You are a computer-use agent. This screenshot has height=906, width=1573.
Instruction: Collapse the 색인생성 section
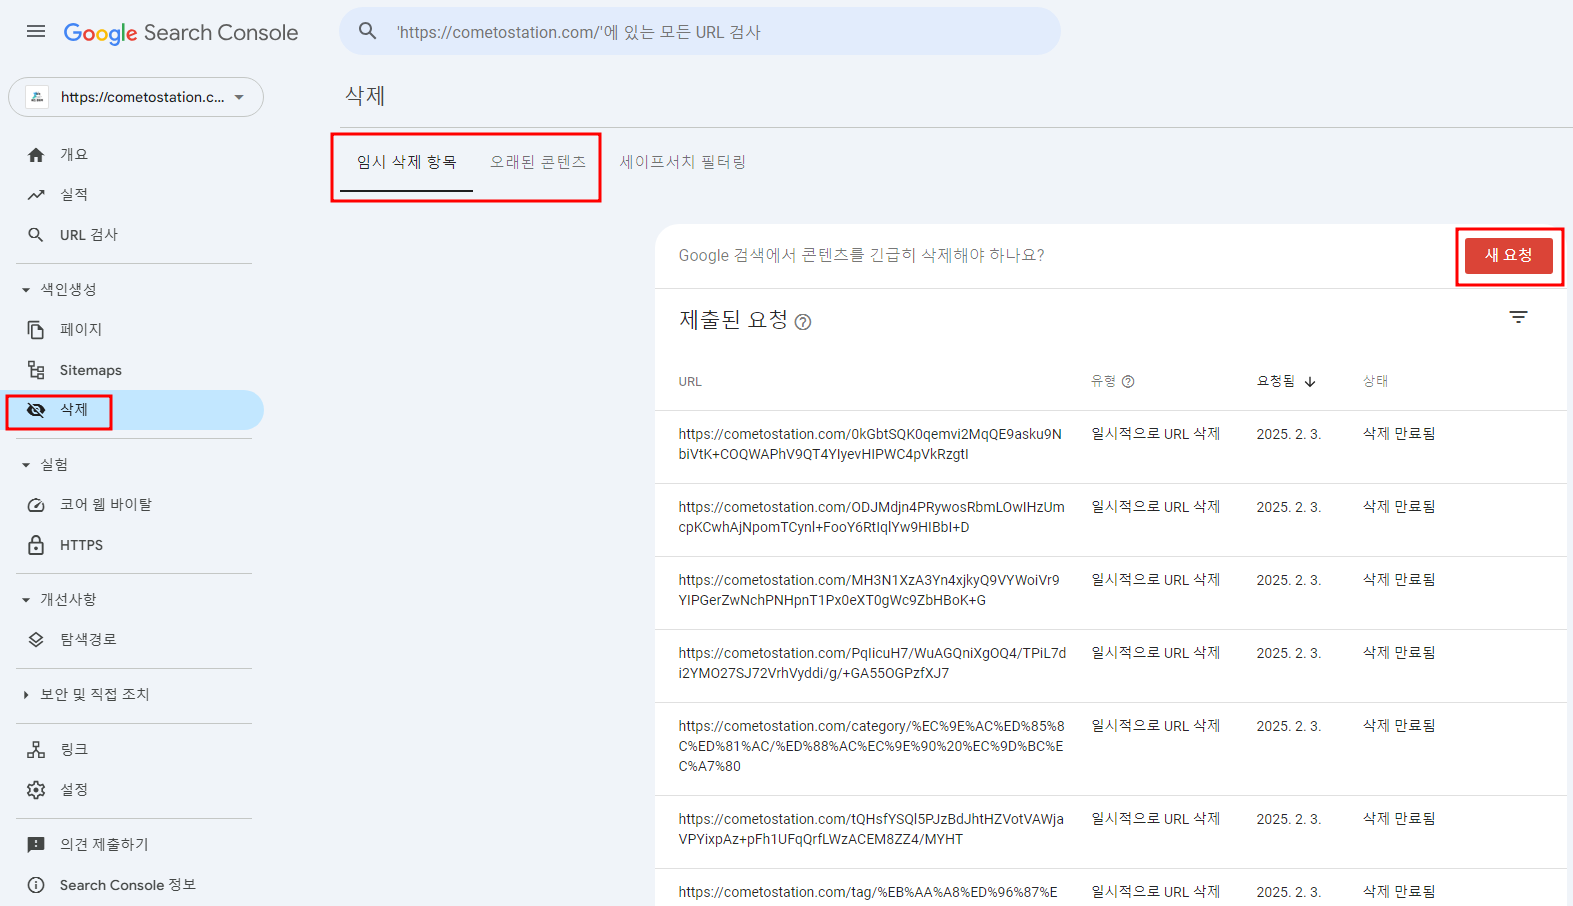click(26, 290)
